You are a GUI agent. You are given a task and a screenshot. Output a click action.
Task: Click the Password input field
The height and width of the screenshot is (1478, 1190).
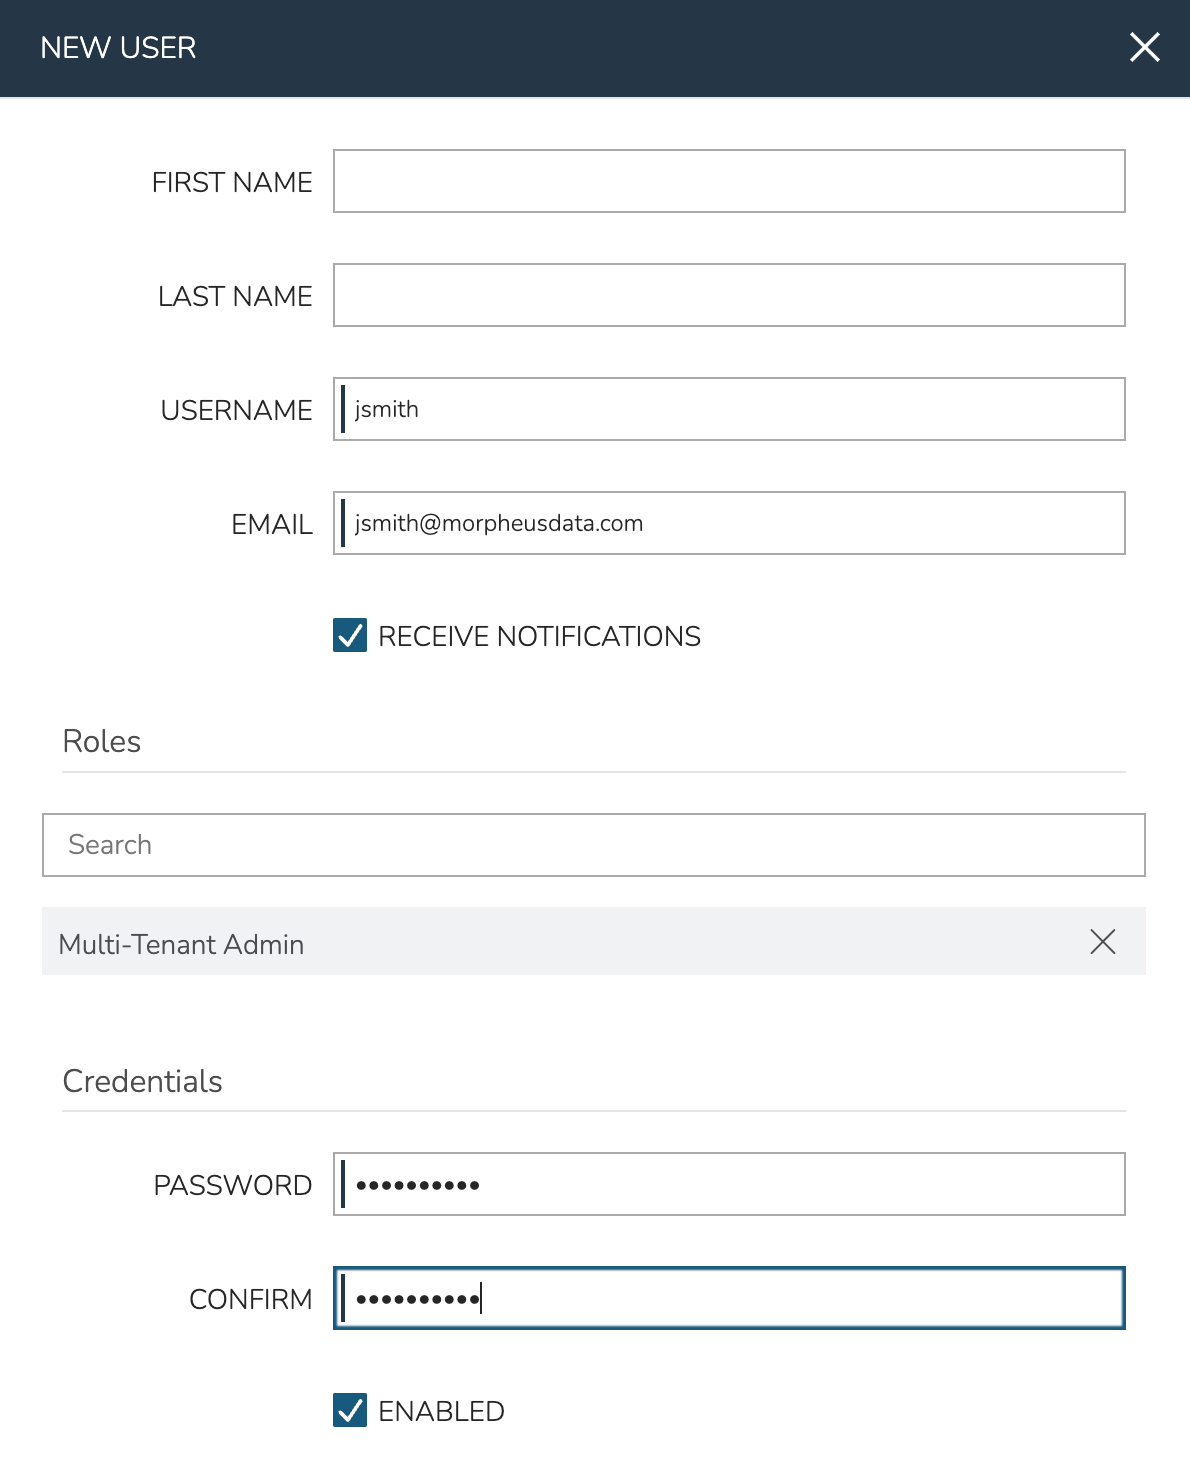[x=728, y=1185]
